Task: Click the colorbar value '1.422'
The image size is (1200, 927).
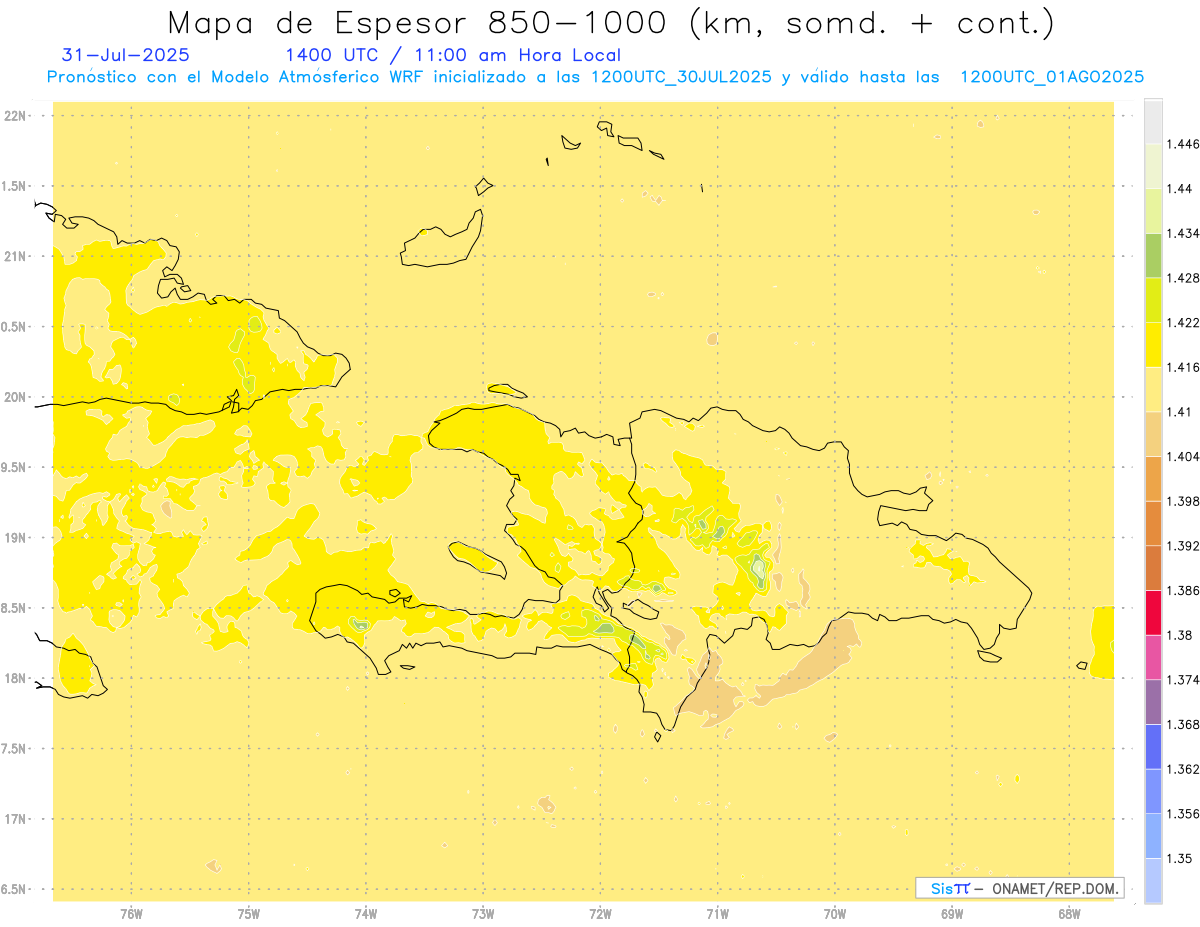Action: coord(1184,322)
